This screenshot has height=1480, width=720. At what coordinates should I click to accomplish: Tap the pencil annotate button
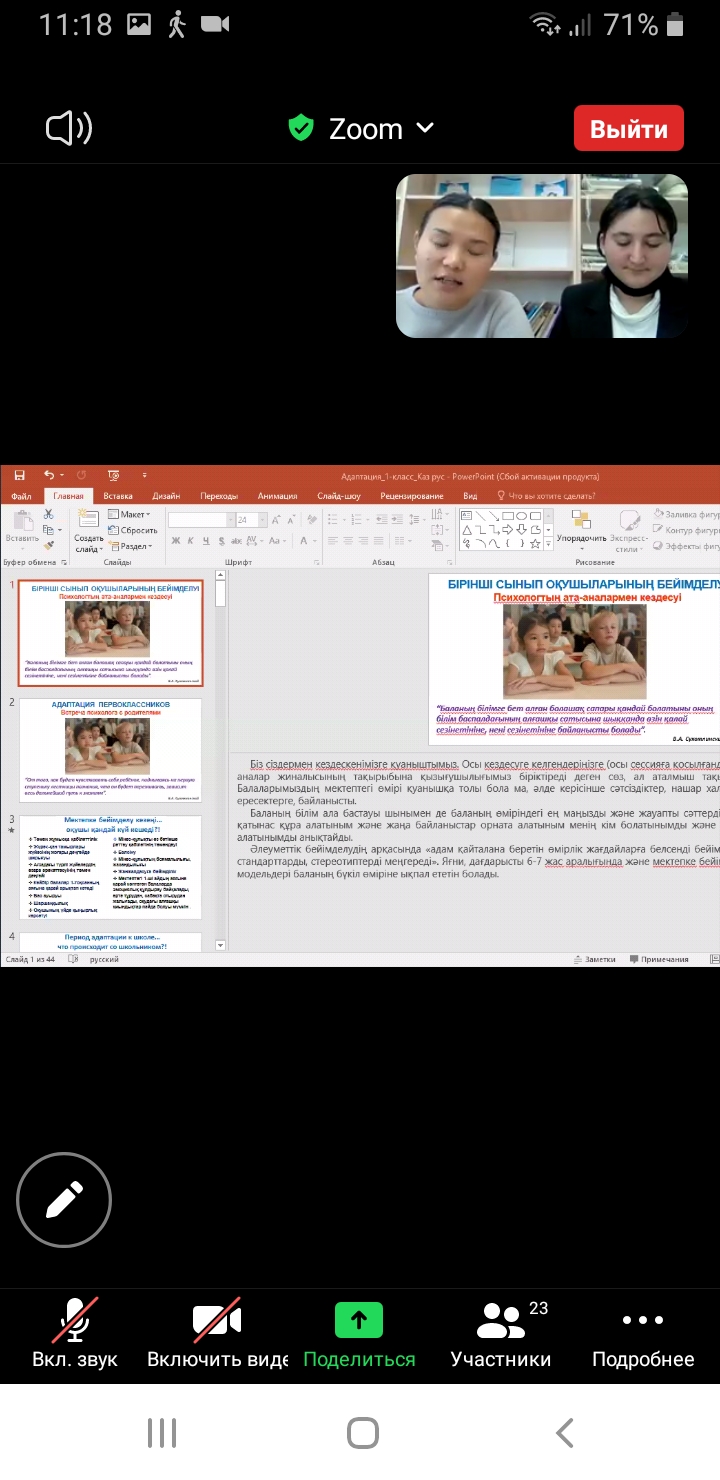64,1199
